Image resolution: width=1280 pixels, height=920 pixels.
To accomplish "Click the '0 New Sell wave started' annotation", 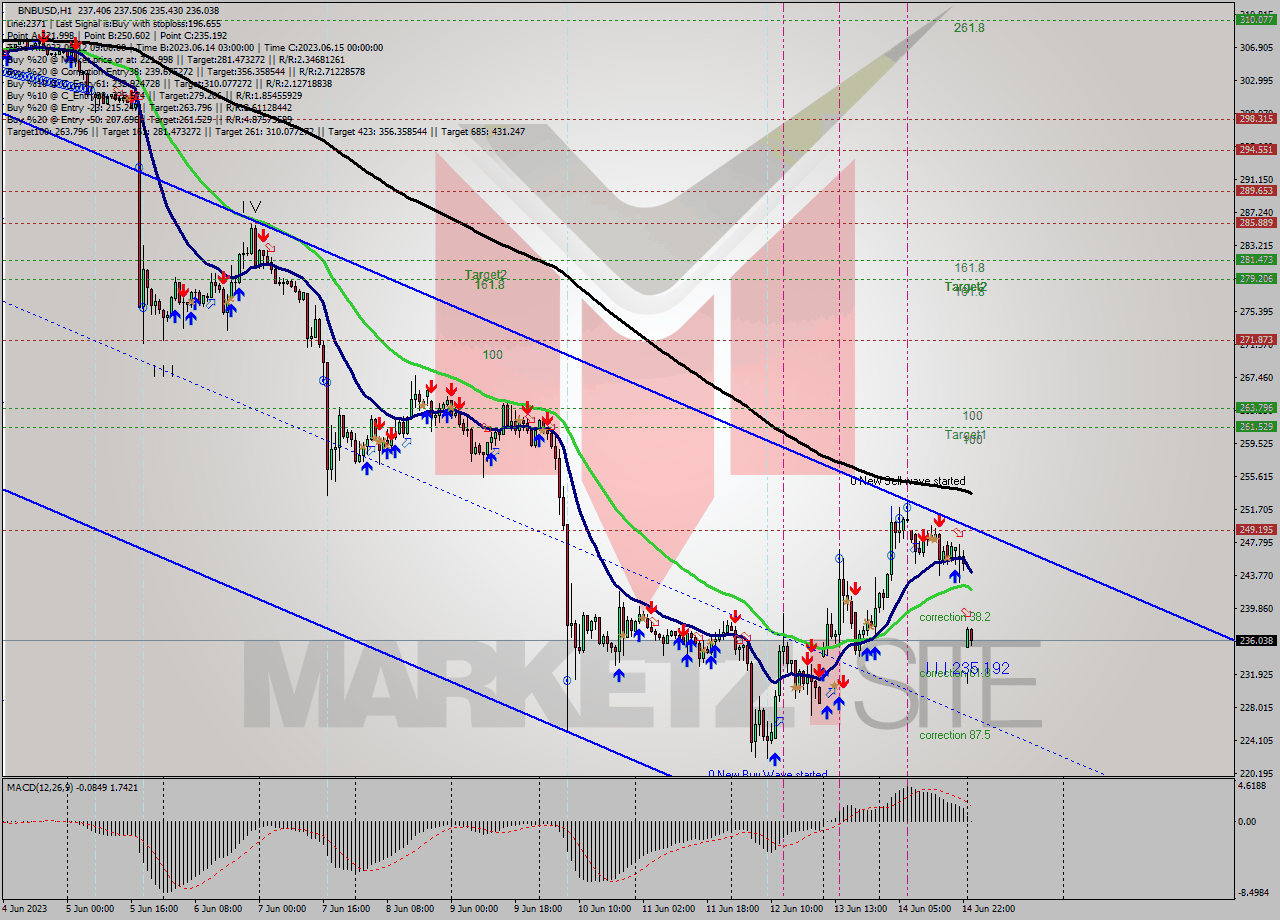I will click(908, 481).
